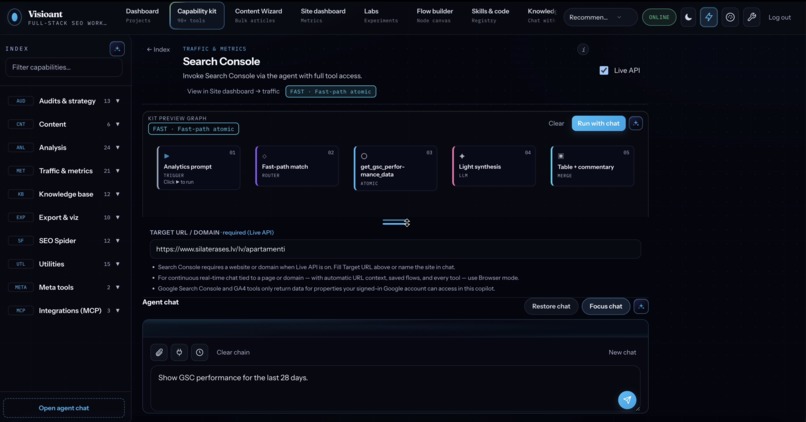Send the chat message with paper plane
Viewport: 806px width, 422px height.
[627, 399]
